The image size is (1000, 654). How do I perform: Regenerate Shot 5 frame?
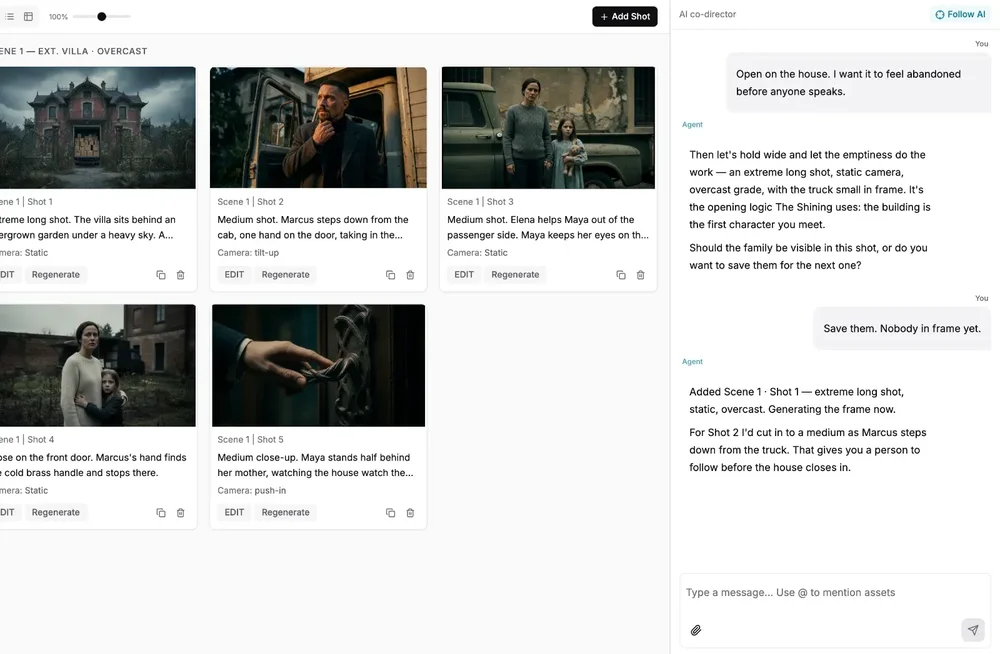point(286,512)
